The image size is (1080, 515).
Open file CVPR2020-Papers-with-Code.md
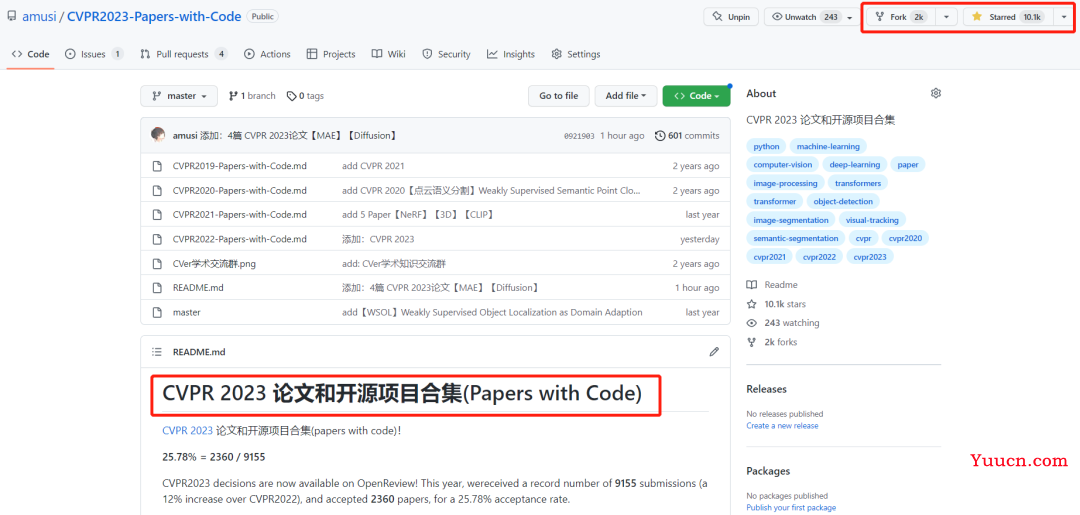click(240, 190)
